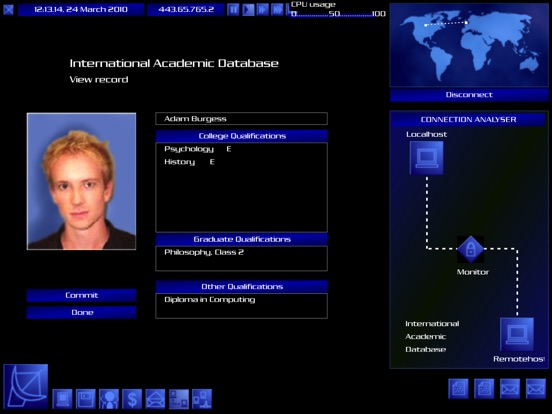Click the X close icon at top-left
The width and height of the screenshot is (552, 414).
point(8,10)
